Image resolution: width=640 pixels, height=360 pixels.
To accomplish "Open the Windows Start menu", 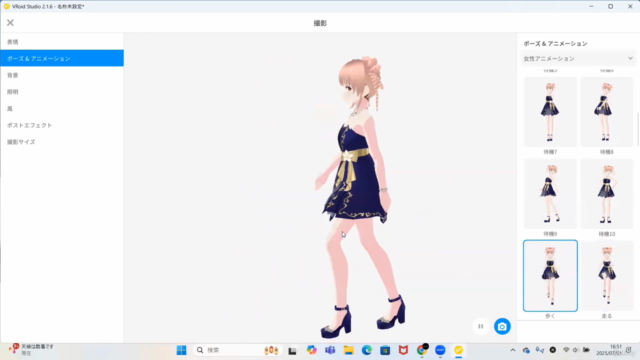I will (182, 350).
